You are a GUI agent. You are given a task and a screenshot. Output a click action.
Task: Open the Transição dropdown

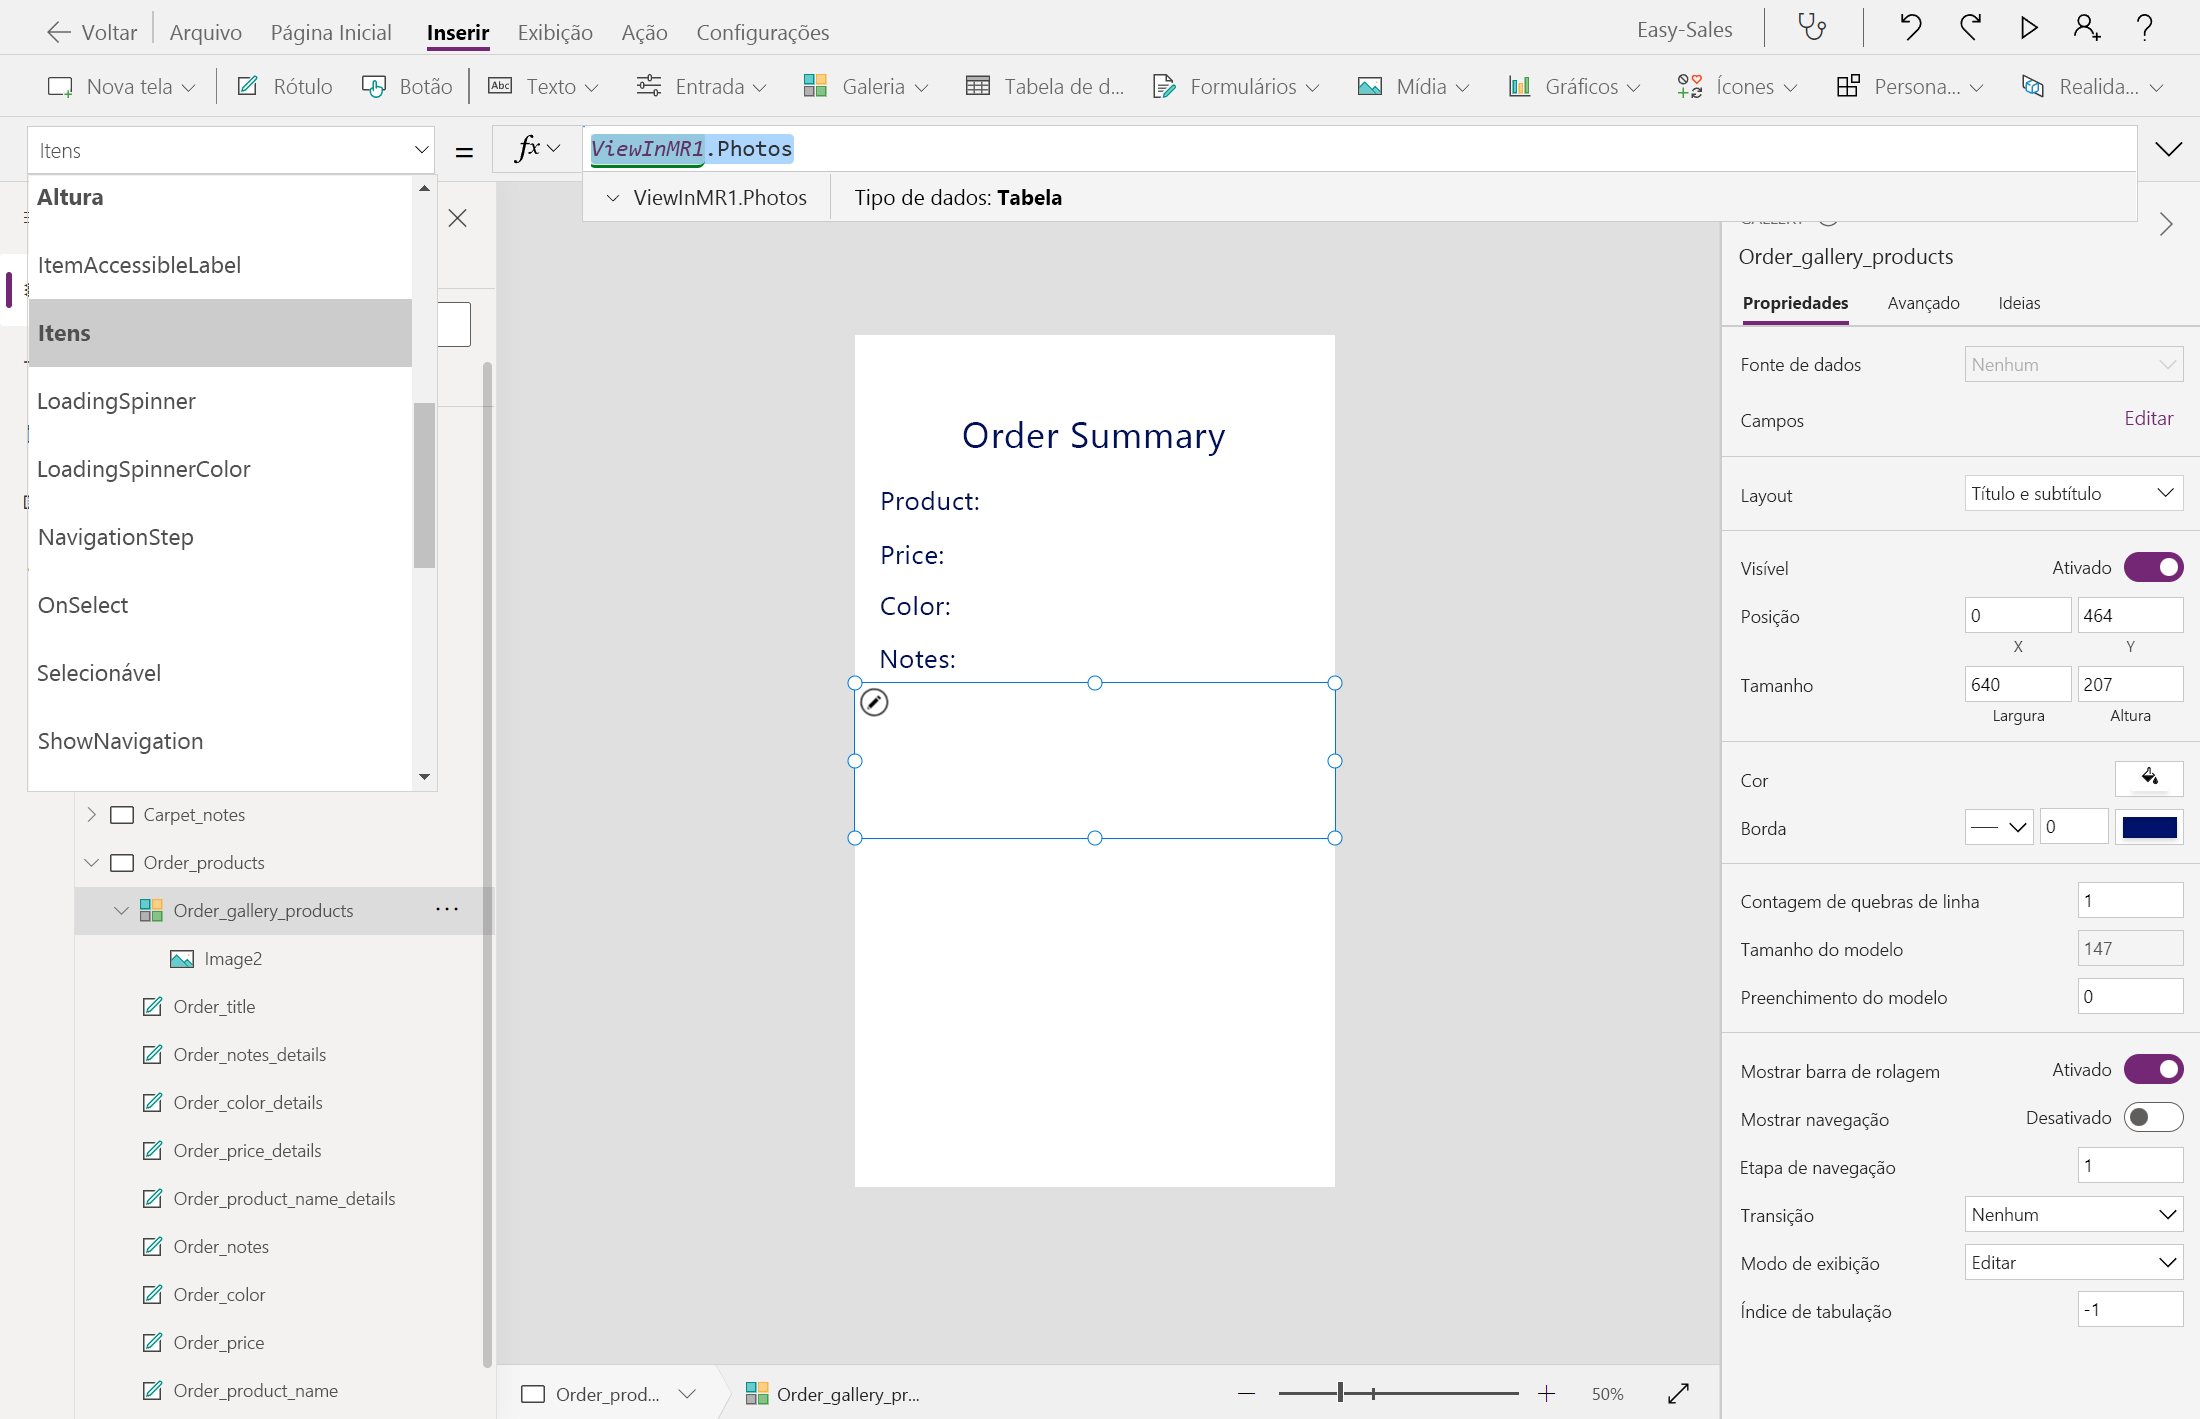click(x=2073, y=1214)
